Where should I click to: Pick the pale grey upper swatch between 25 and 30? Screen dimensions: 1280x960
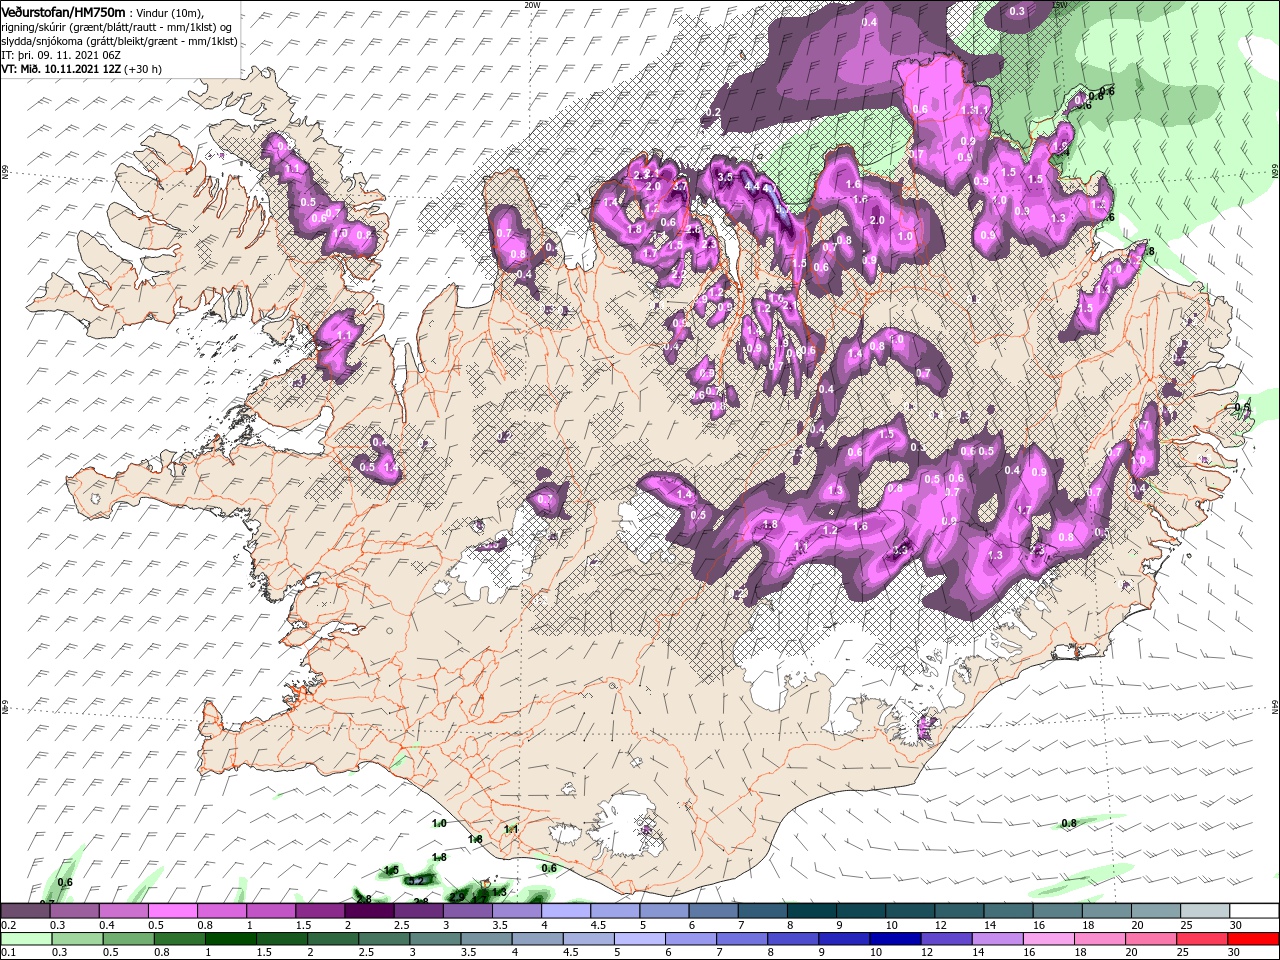coord(1203,911)
